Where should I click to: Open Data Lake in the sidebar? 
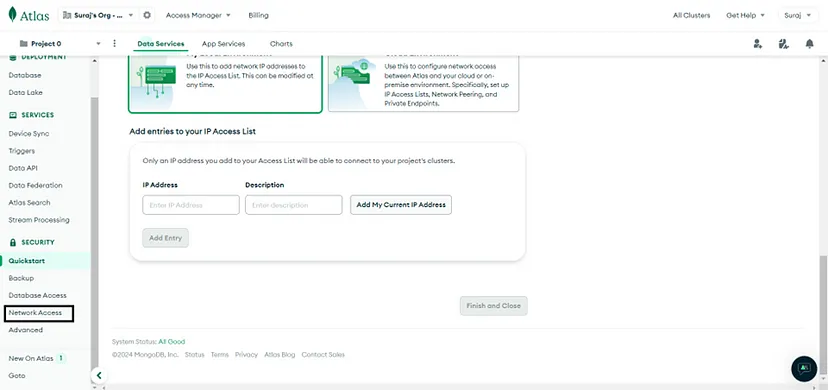25,92
